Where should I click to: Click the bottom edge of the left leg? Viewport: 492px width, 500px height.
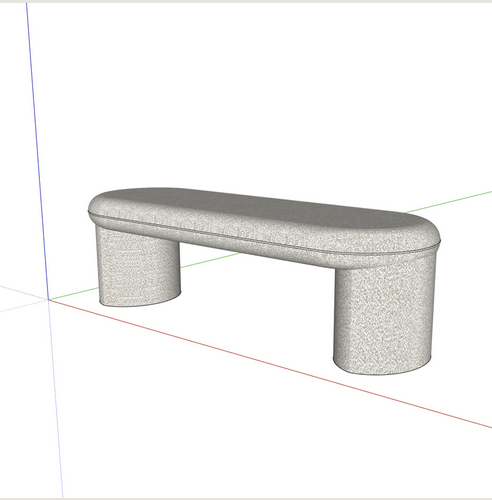click(140, 302)
